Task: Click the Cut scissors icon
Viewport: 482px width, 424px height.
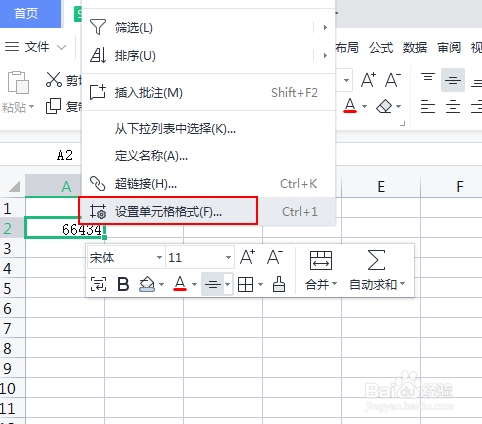Action: (54, 79)
